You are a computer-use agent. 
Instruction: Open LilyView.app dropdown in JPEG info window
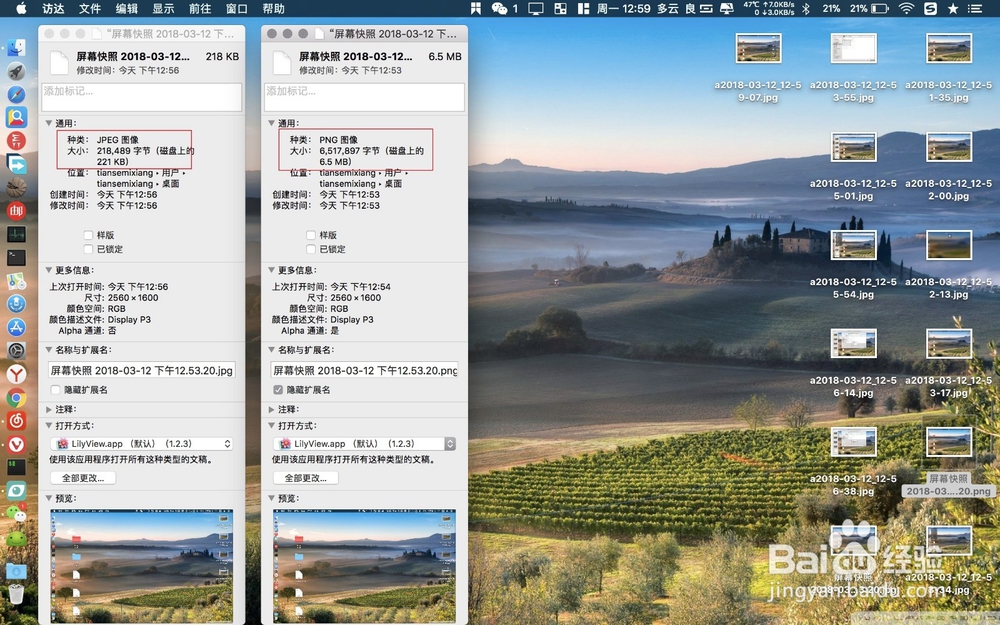coord(142,444)
